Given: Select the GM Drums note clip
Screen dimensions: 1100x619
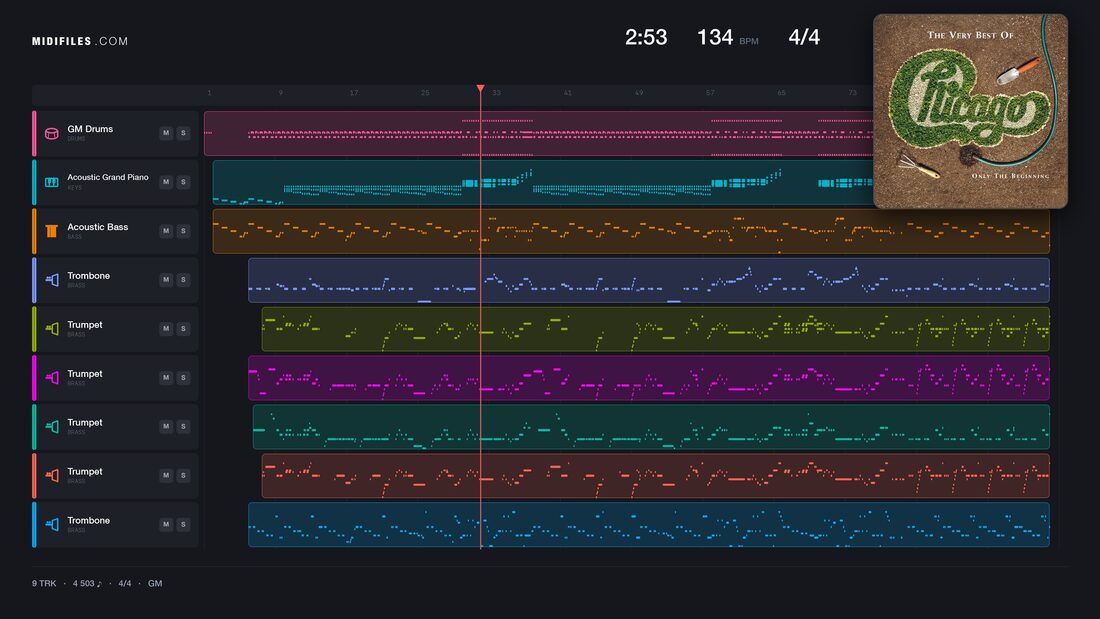Looking at the screenshot, I should [538, 133].
